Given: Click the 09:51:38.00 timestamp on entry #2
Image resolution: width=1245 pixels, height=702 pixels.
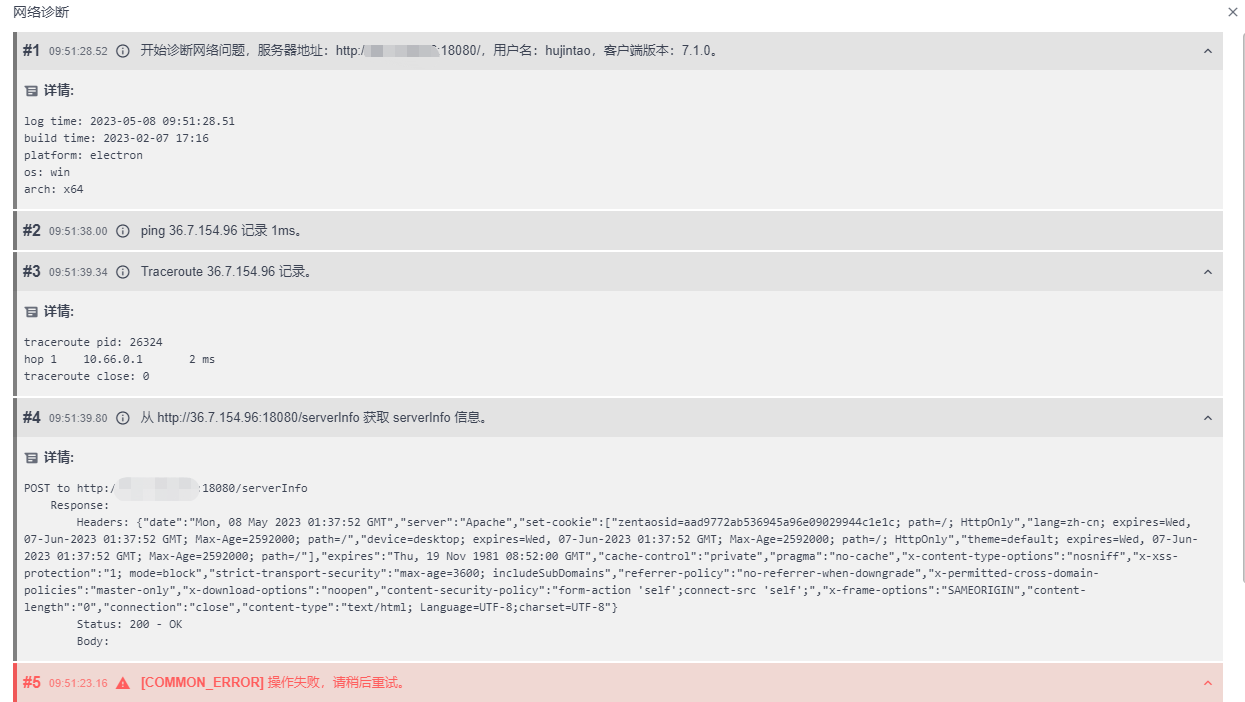Looking at the screenshot, I should 78,231.
